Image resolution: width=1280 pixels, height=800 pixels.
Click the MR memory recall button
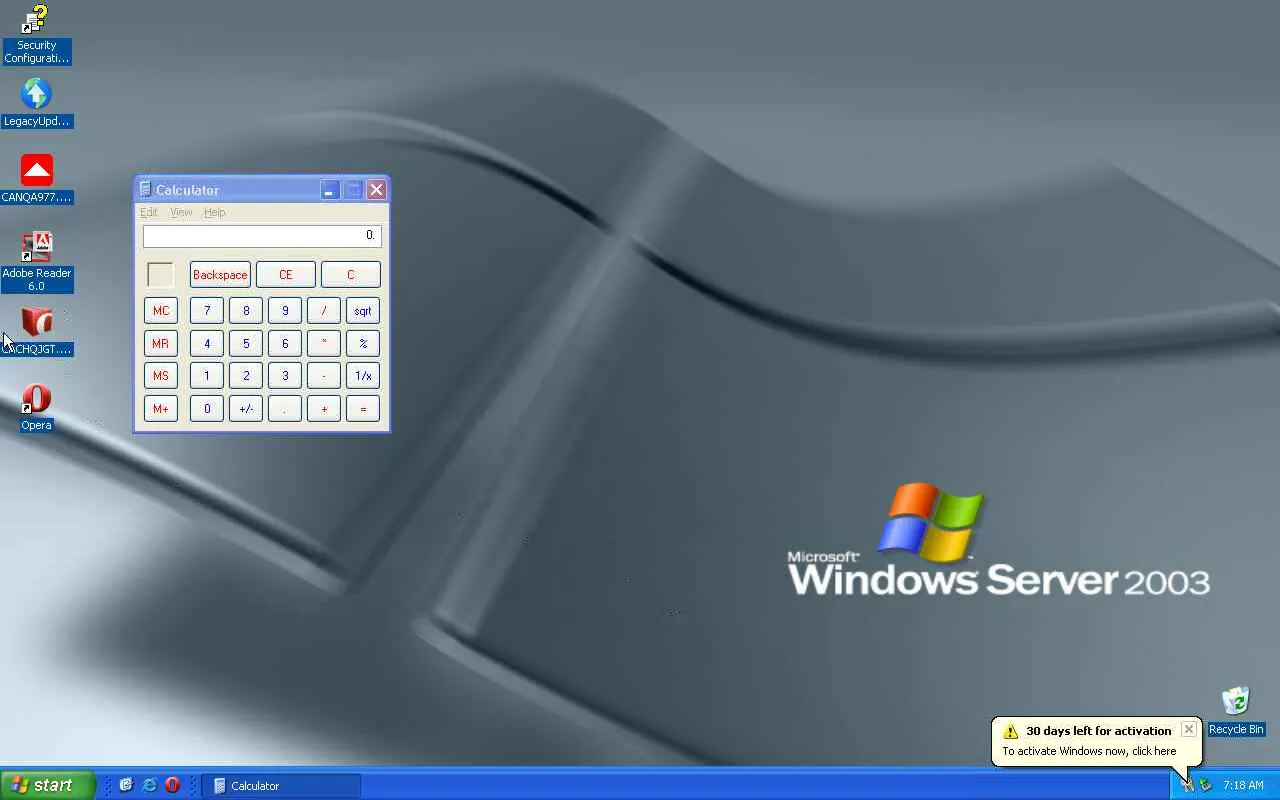tap(161, 344)
